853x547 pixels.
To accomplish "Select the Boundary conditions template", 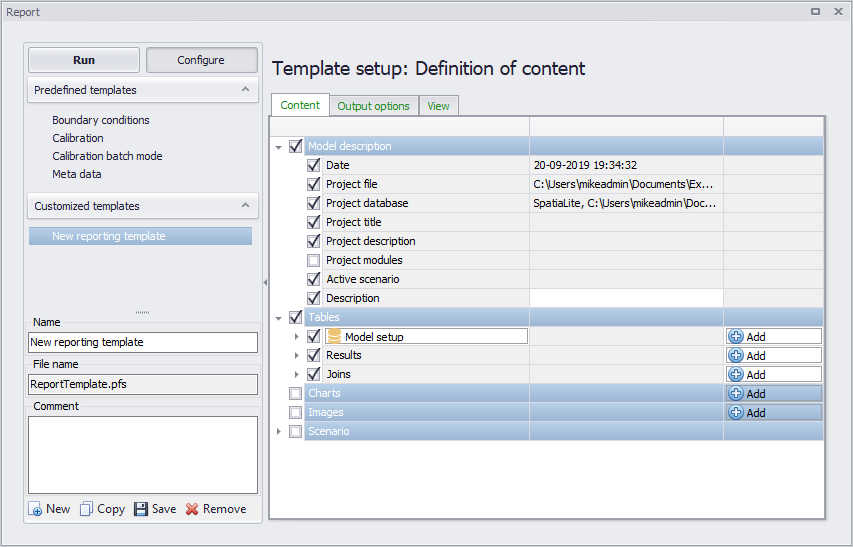I will pos(101,120).
